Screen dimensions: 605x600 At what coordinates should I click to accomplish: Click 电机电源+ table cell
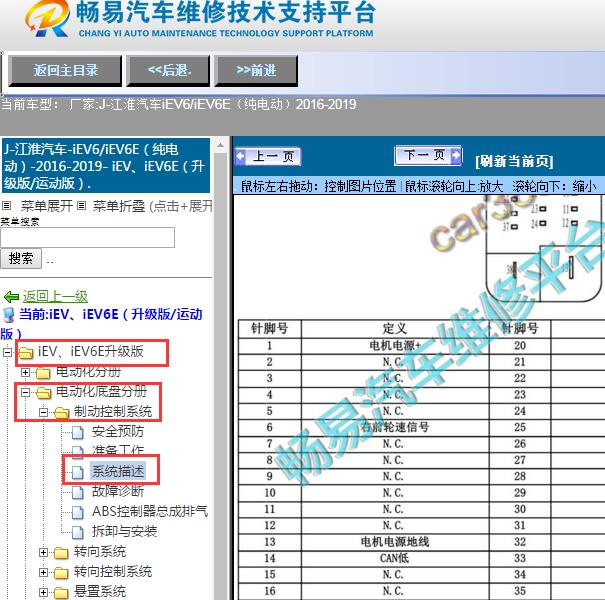pos(395,345)
